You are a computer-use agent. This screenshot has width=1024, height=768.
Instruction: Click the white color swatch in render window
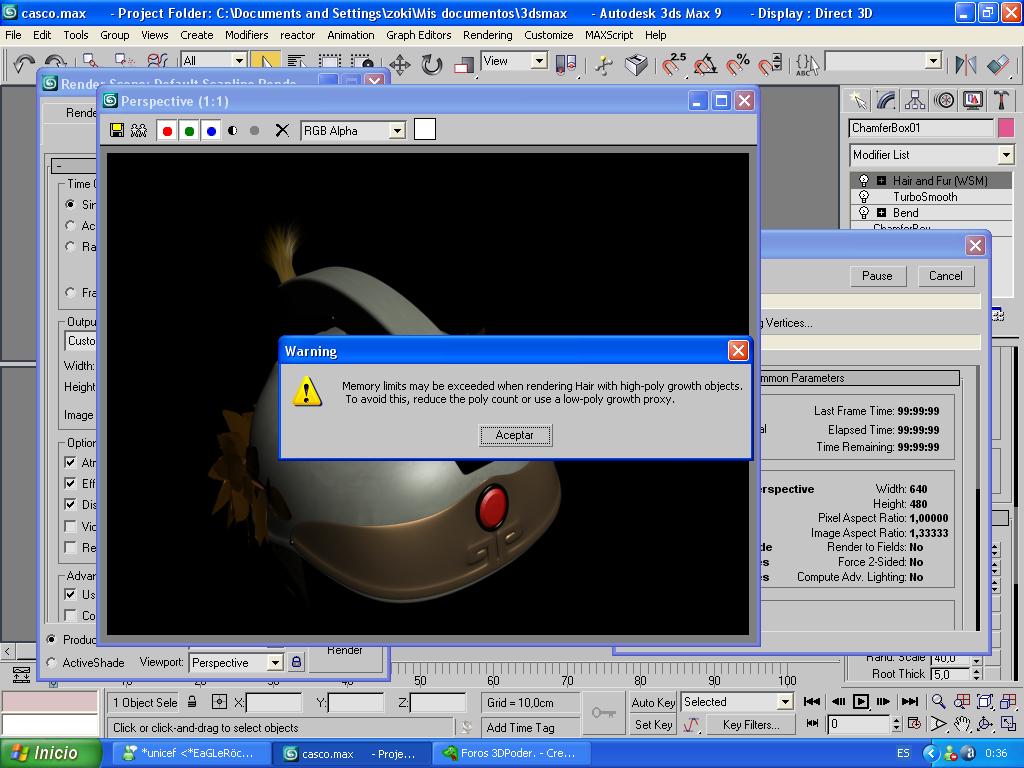tap(424, 129)
